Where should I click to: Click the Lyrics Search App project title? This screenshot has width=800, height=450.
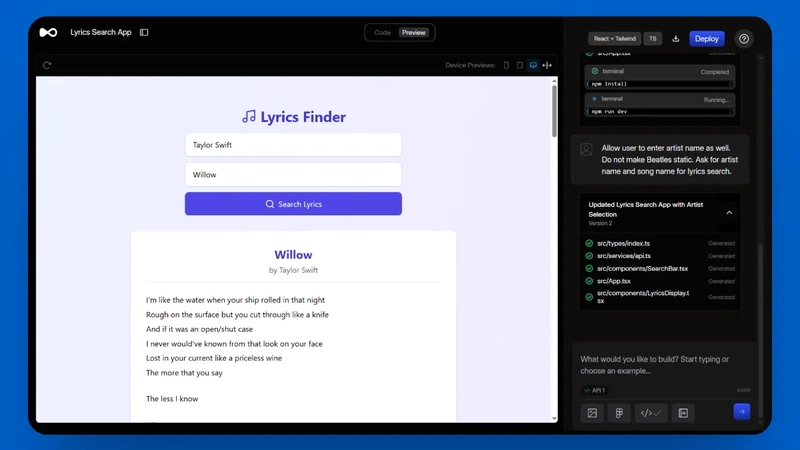tap(101, 32)
